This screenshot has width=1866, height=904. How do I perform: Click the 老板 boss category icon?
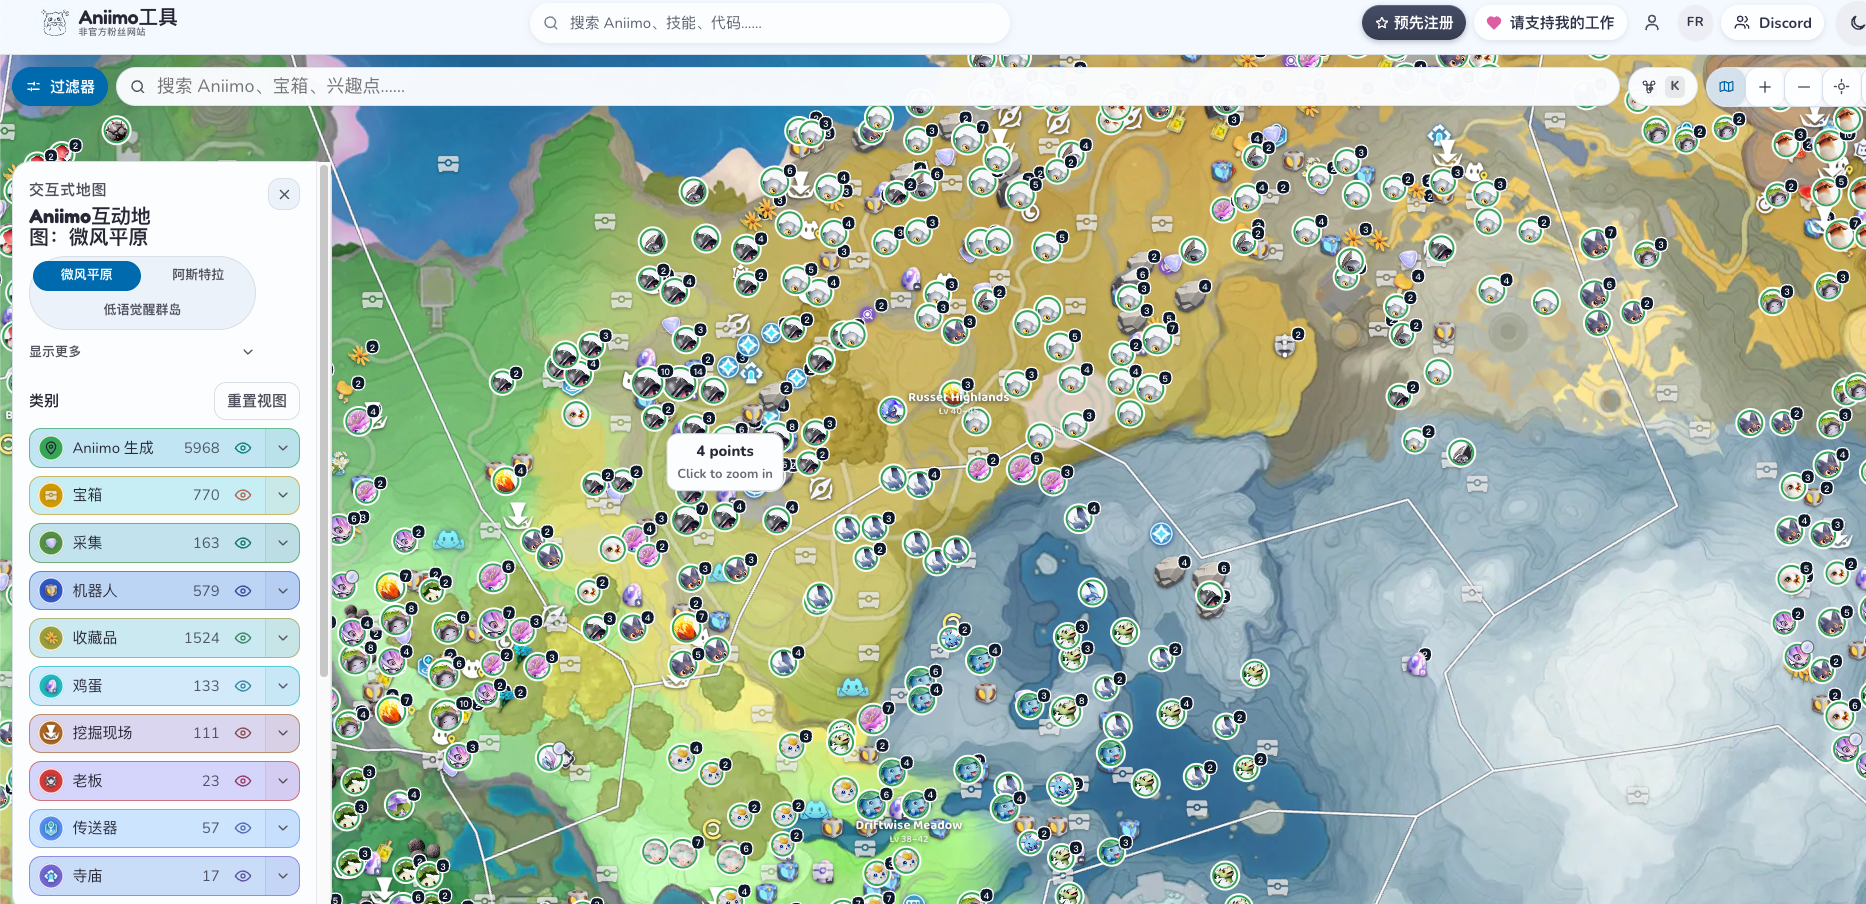pos(51,781)
